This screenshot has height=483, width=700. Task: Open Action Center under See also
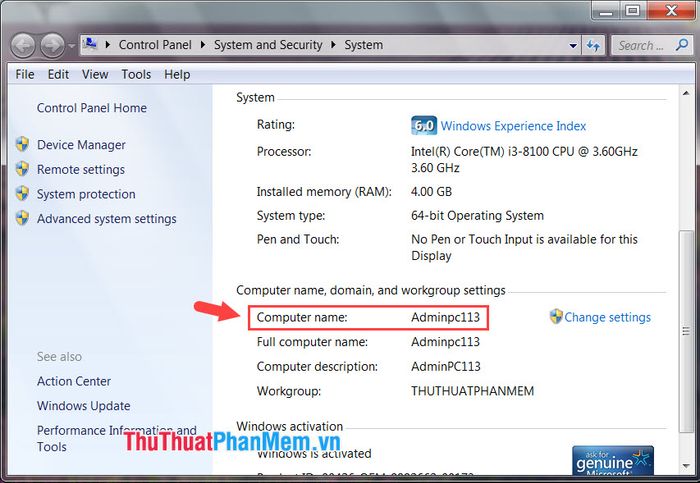[x=74, y=381]
